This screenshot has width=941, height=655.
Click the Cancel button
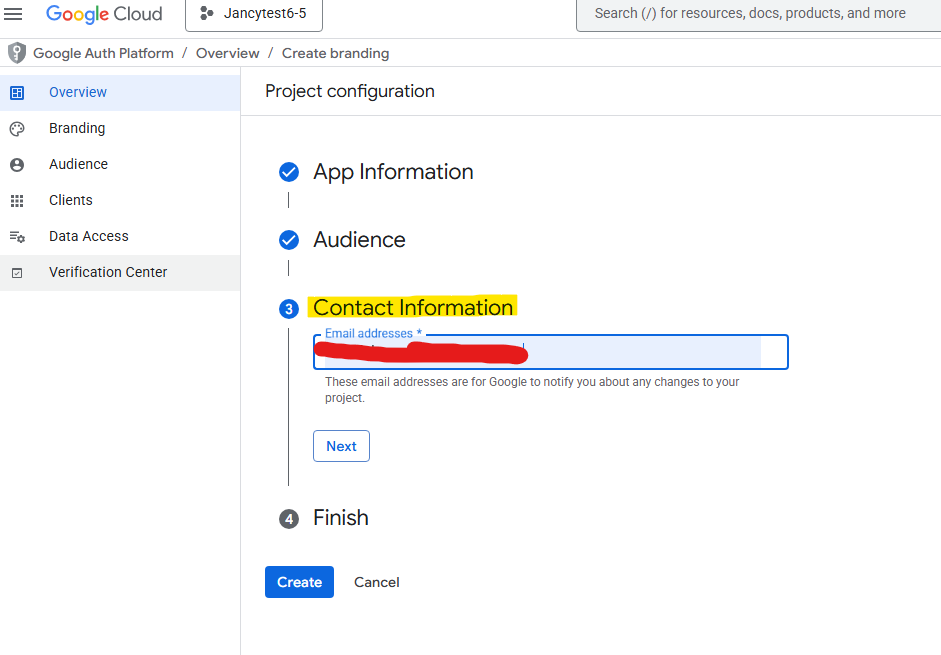coord(376,582)
